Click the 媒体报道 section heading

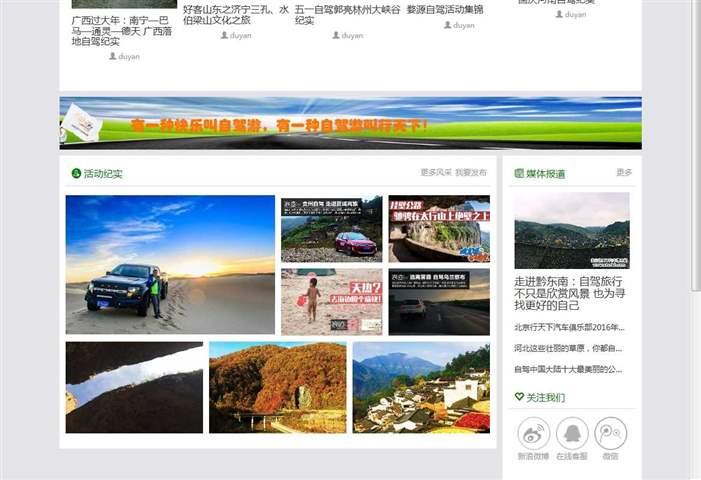point(545,173)
